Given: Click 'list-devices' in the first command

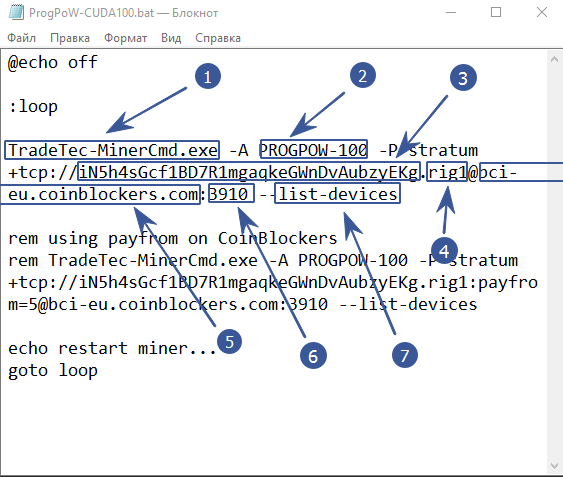Looking at the screenshot, I should 338,194.
